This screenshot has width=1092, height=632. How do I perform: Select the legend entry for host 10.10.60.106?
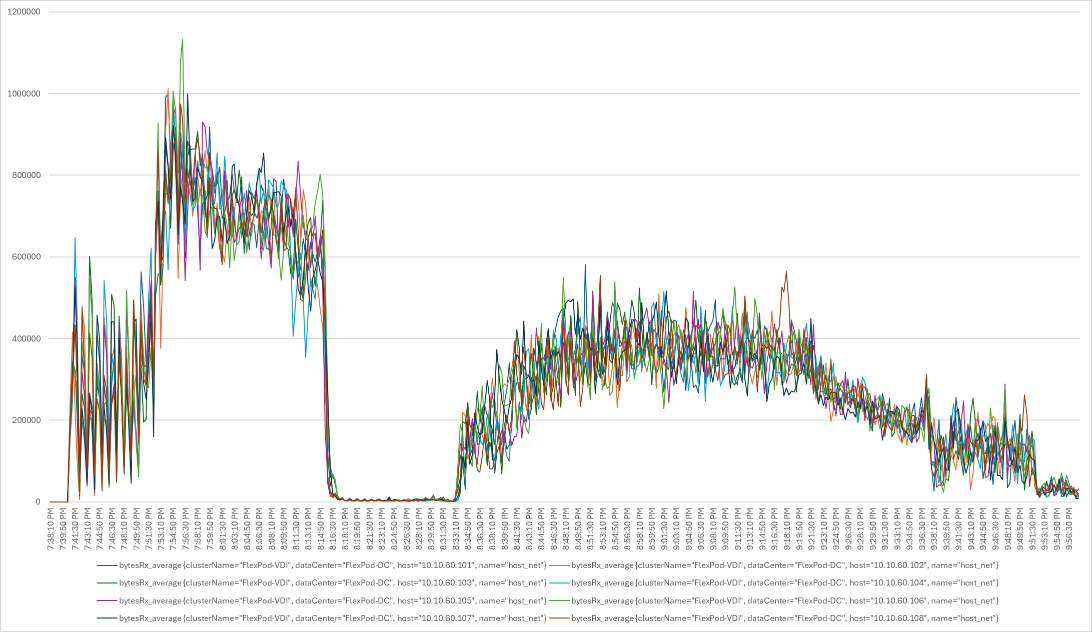click(x=774, y=600)
